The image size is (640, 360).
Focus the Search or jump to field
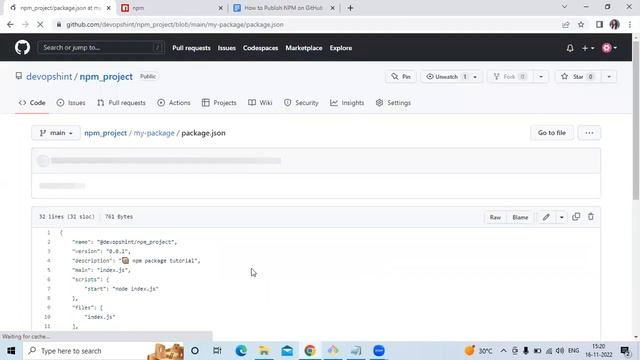pyautogui.click(x=101, y=48)
